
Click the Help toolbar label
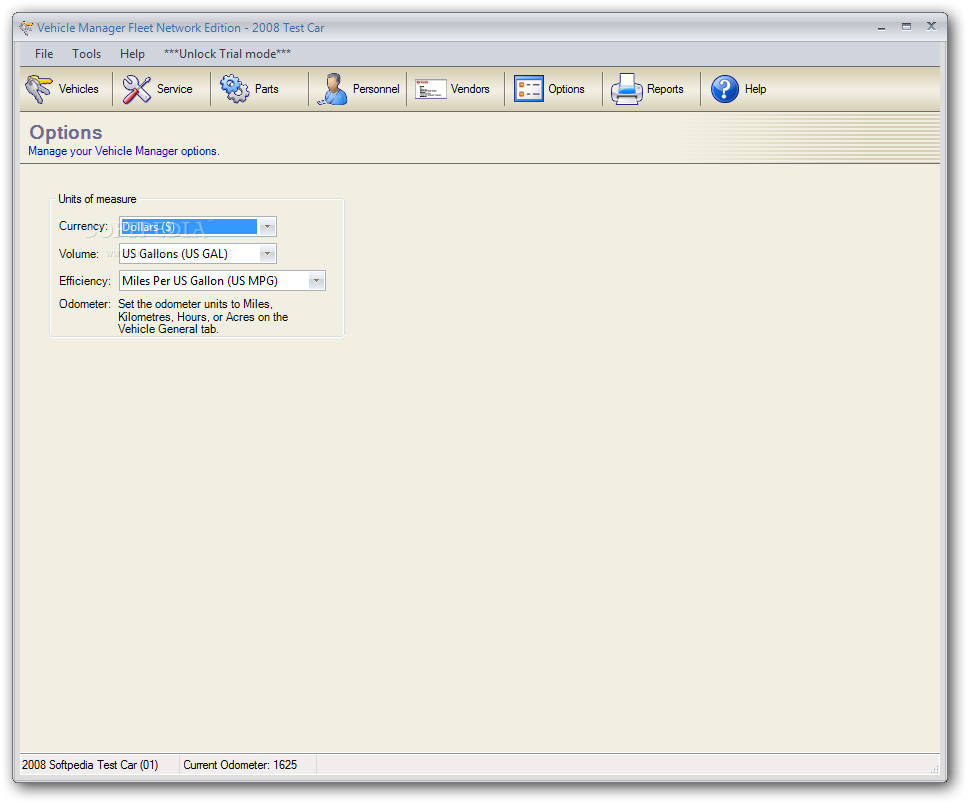pyautogui.click(x=755, y=89)
